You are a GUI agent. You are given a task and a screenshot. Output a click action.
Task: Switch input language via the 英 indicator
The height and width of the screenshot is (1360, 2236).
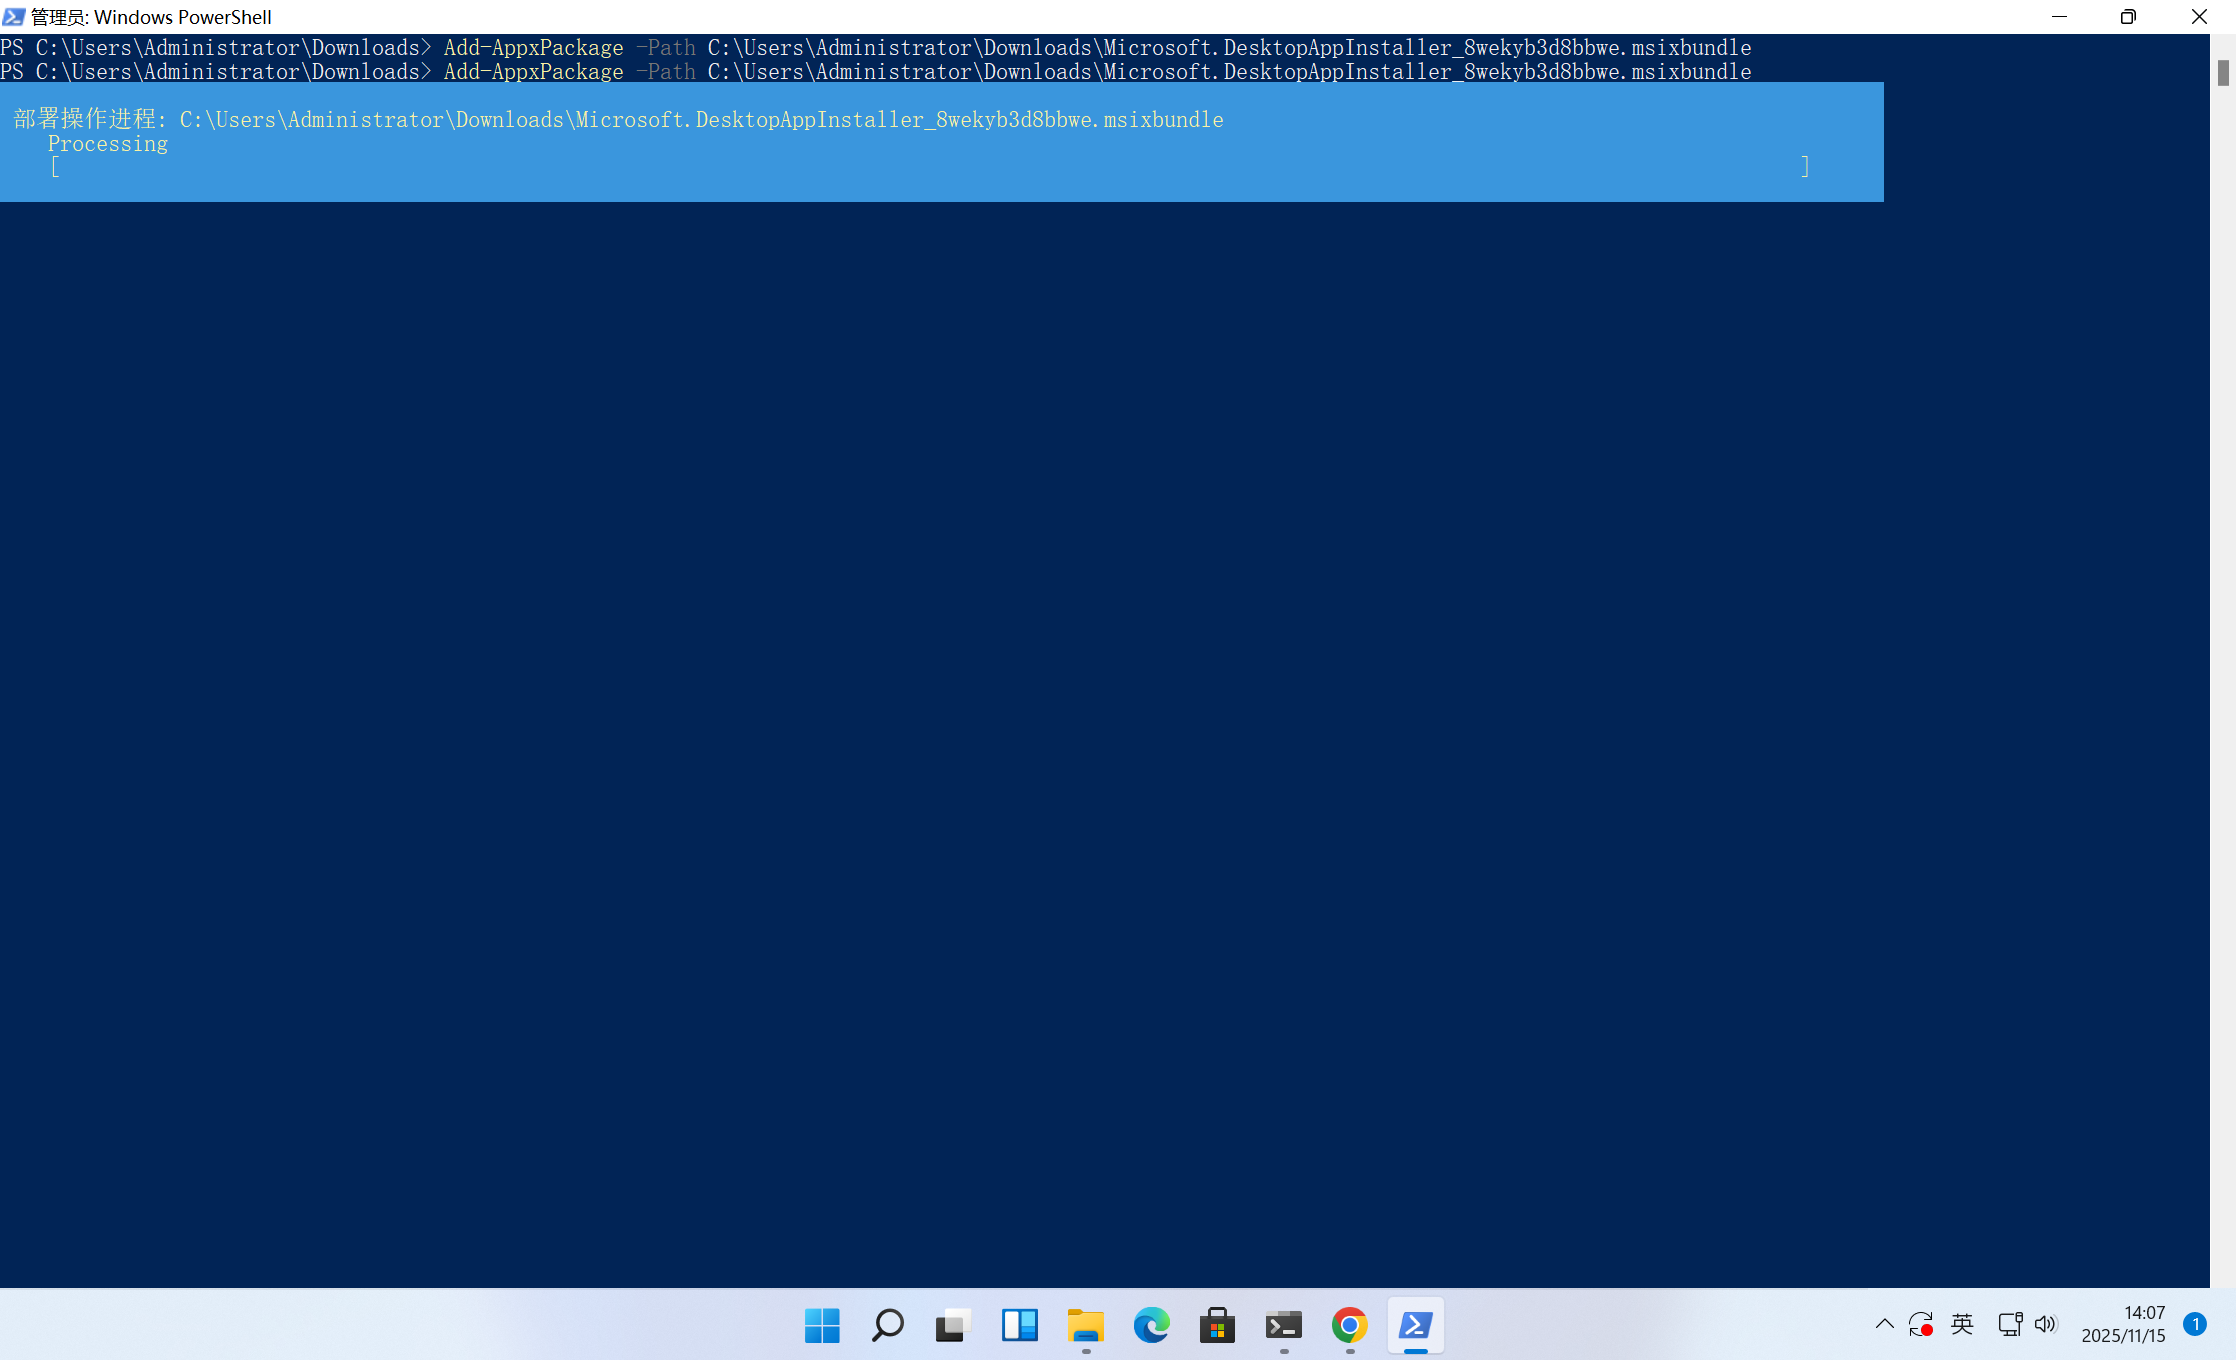tap(1961, 1324)
